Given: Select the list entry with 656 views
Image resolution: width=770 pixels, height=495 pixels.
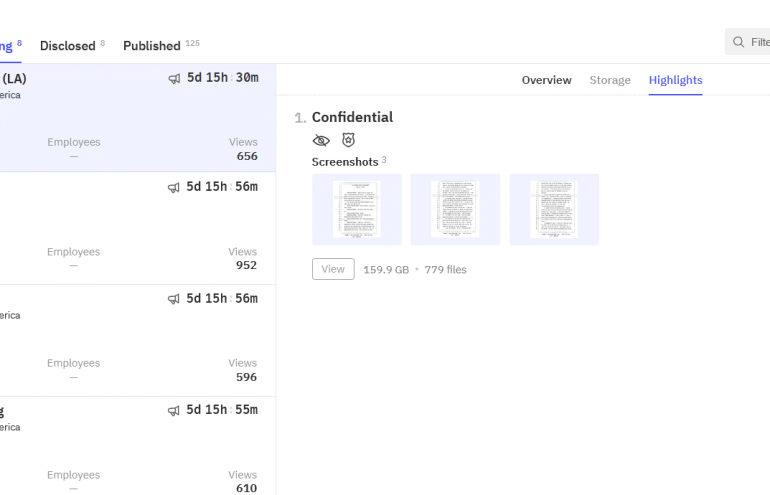Looking at the screenshot, I should tap(130, 118).
